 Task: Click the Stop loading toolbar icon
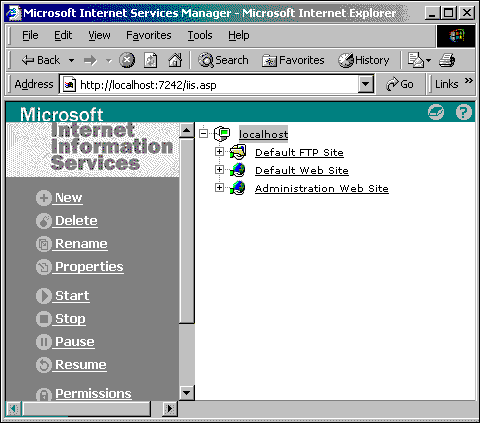click(x=127, y=60)
